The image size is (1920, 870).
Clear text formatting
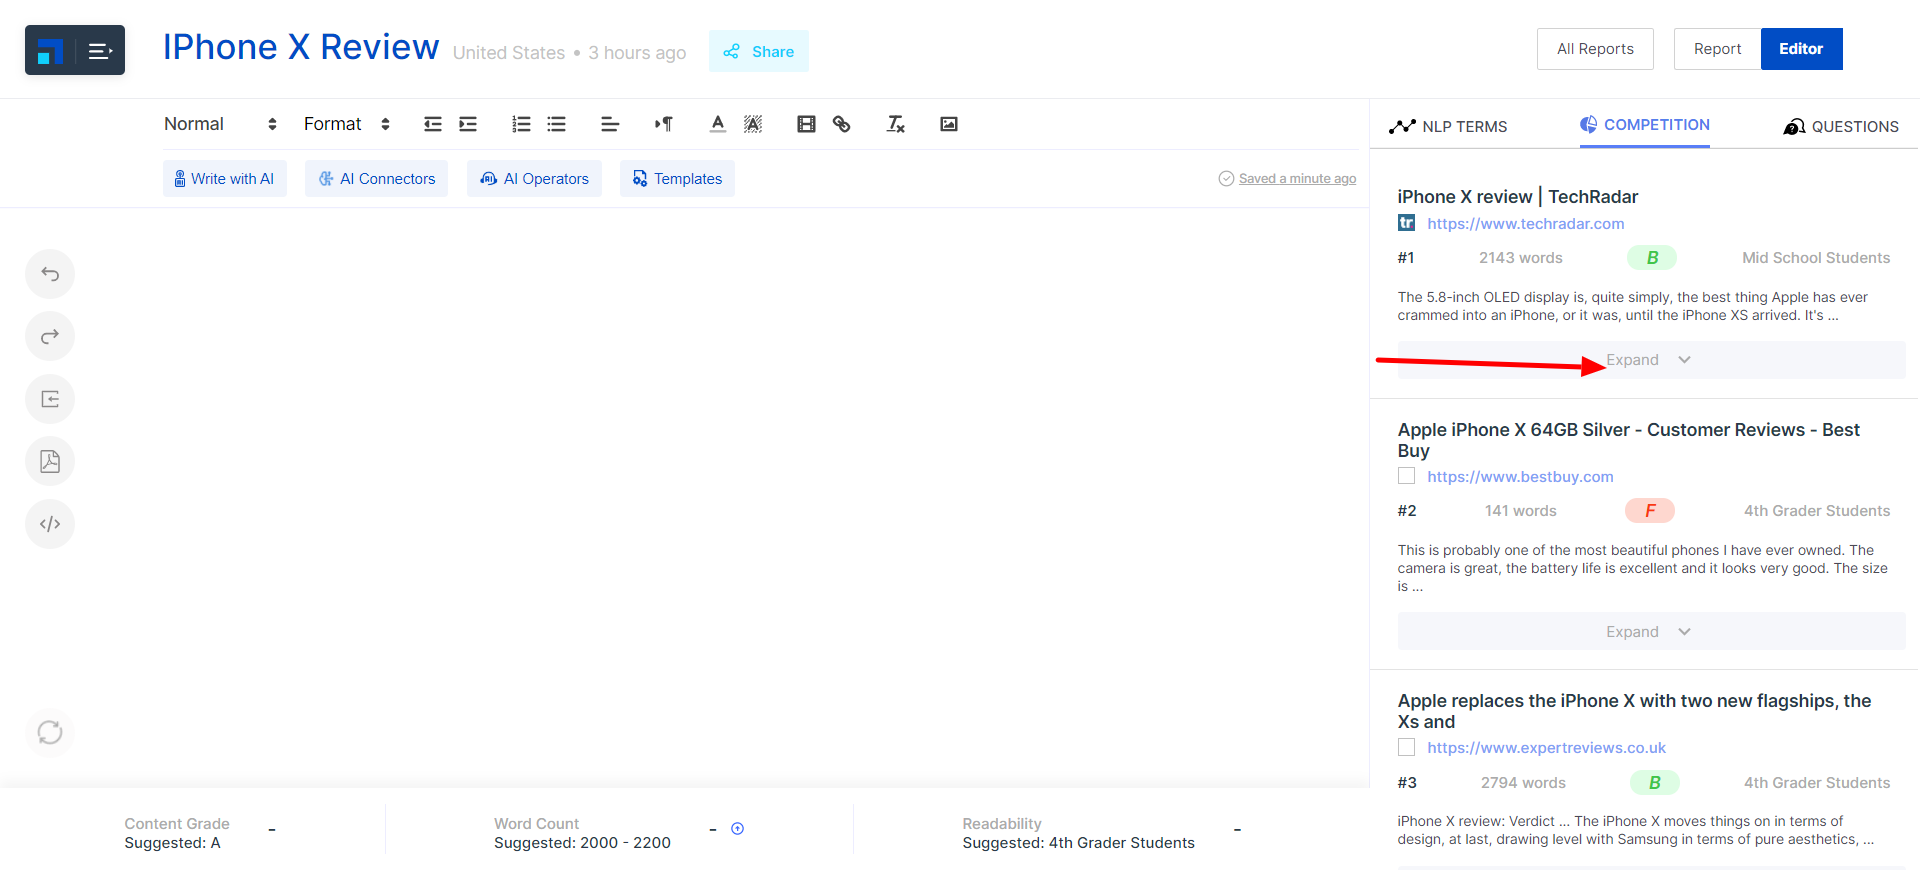point(896,124)
